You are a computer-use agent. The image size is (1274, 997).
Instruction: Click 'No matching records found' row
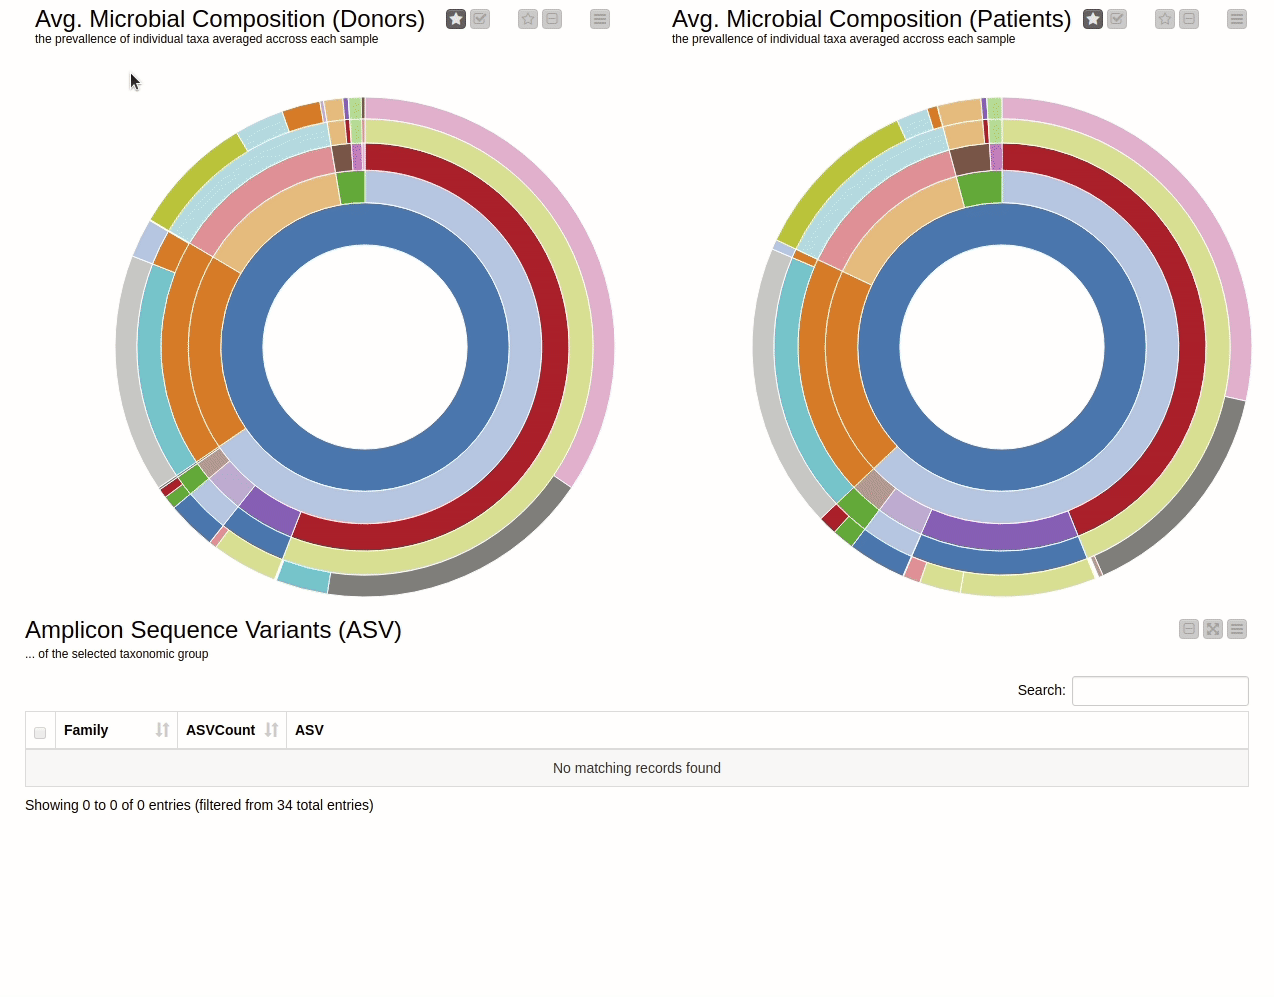(x=637, y=768)
